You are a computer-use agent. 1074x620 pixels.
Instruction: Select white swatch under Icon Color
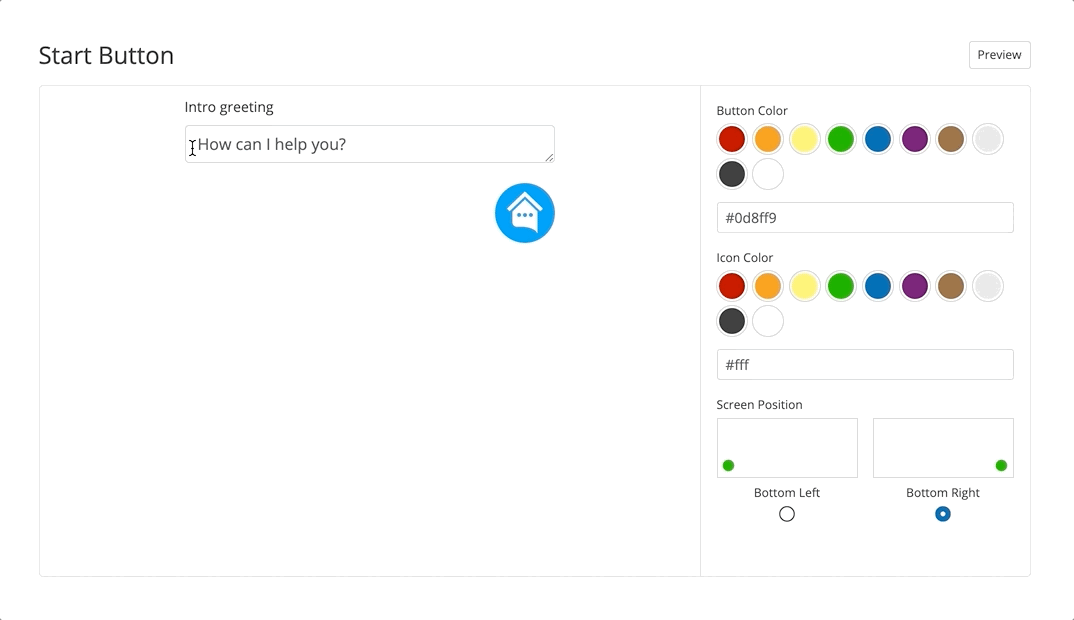[x=768, y=321]
